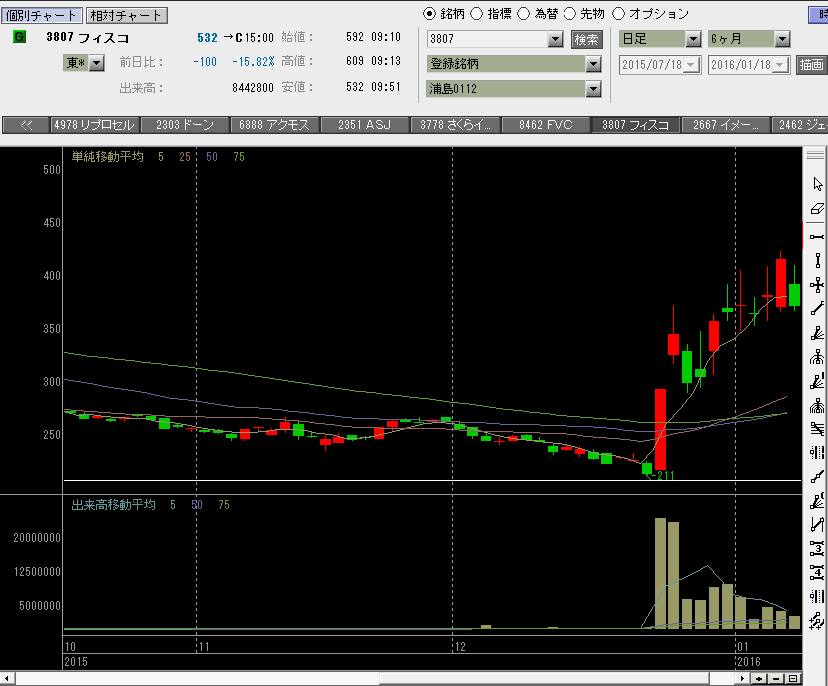Click into the 3807 stock code field

(487, 39)
